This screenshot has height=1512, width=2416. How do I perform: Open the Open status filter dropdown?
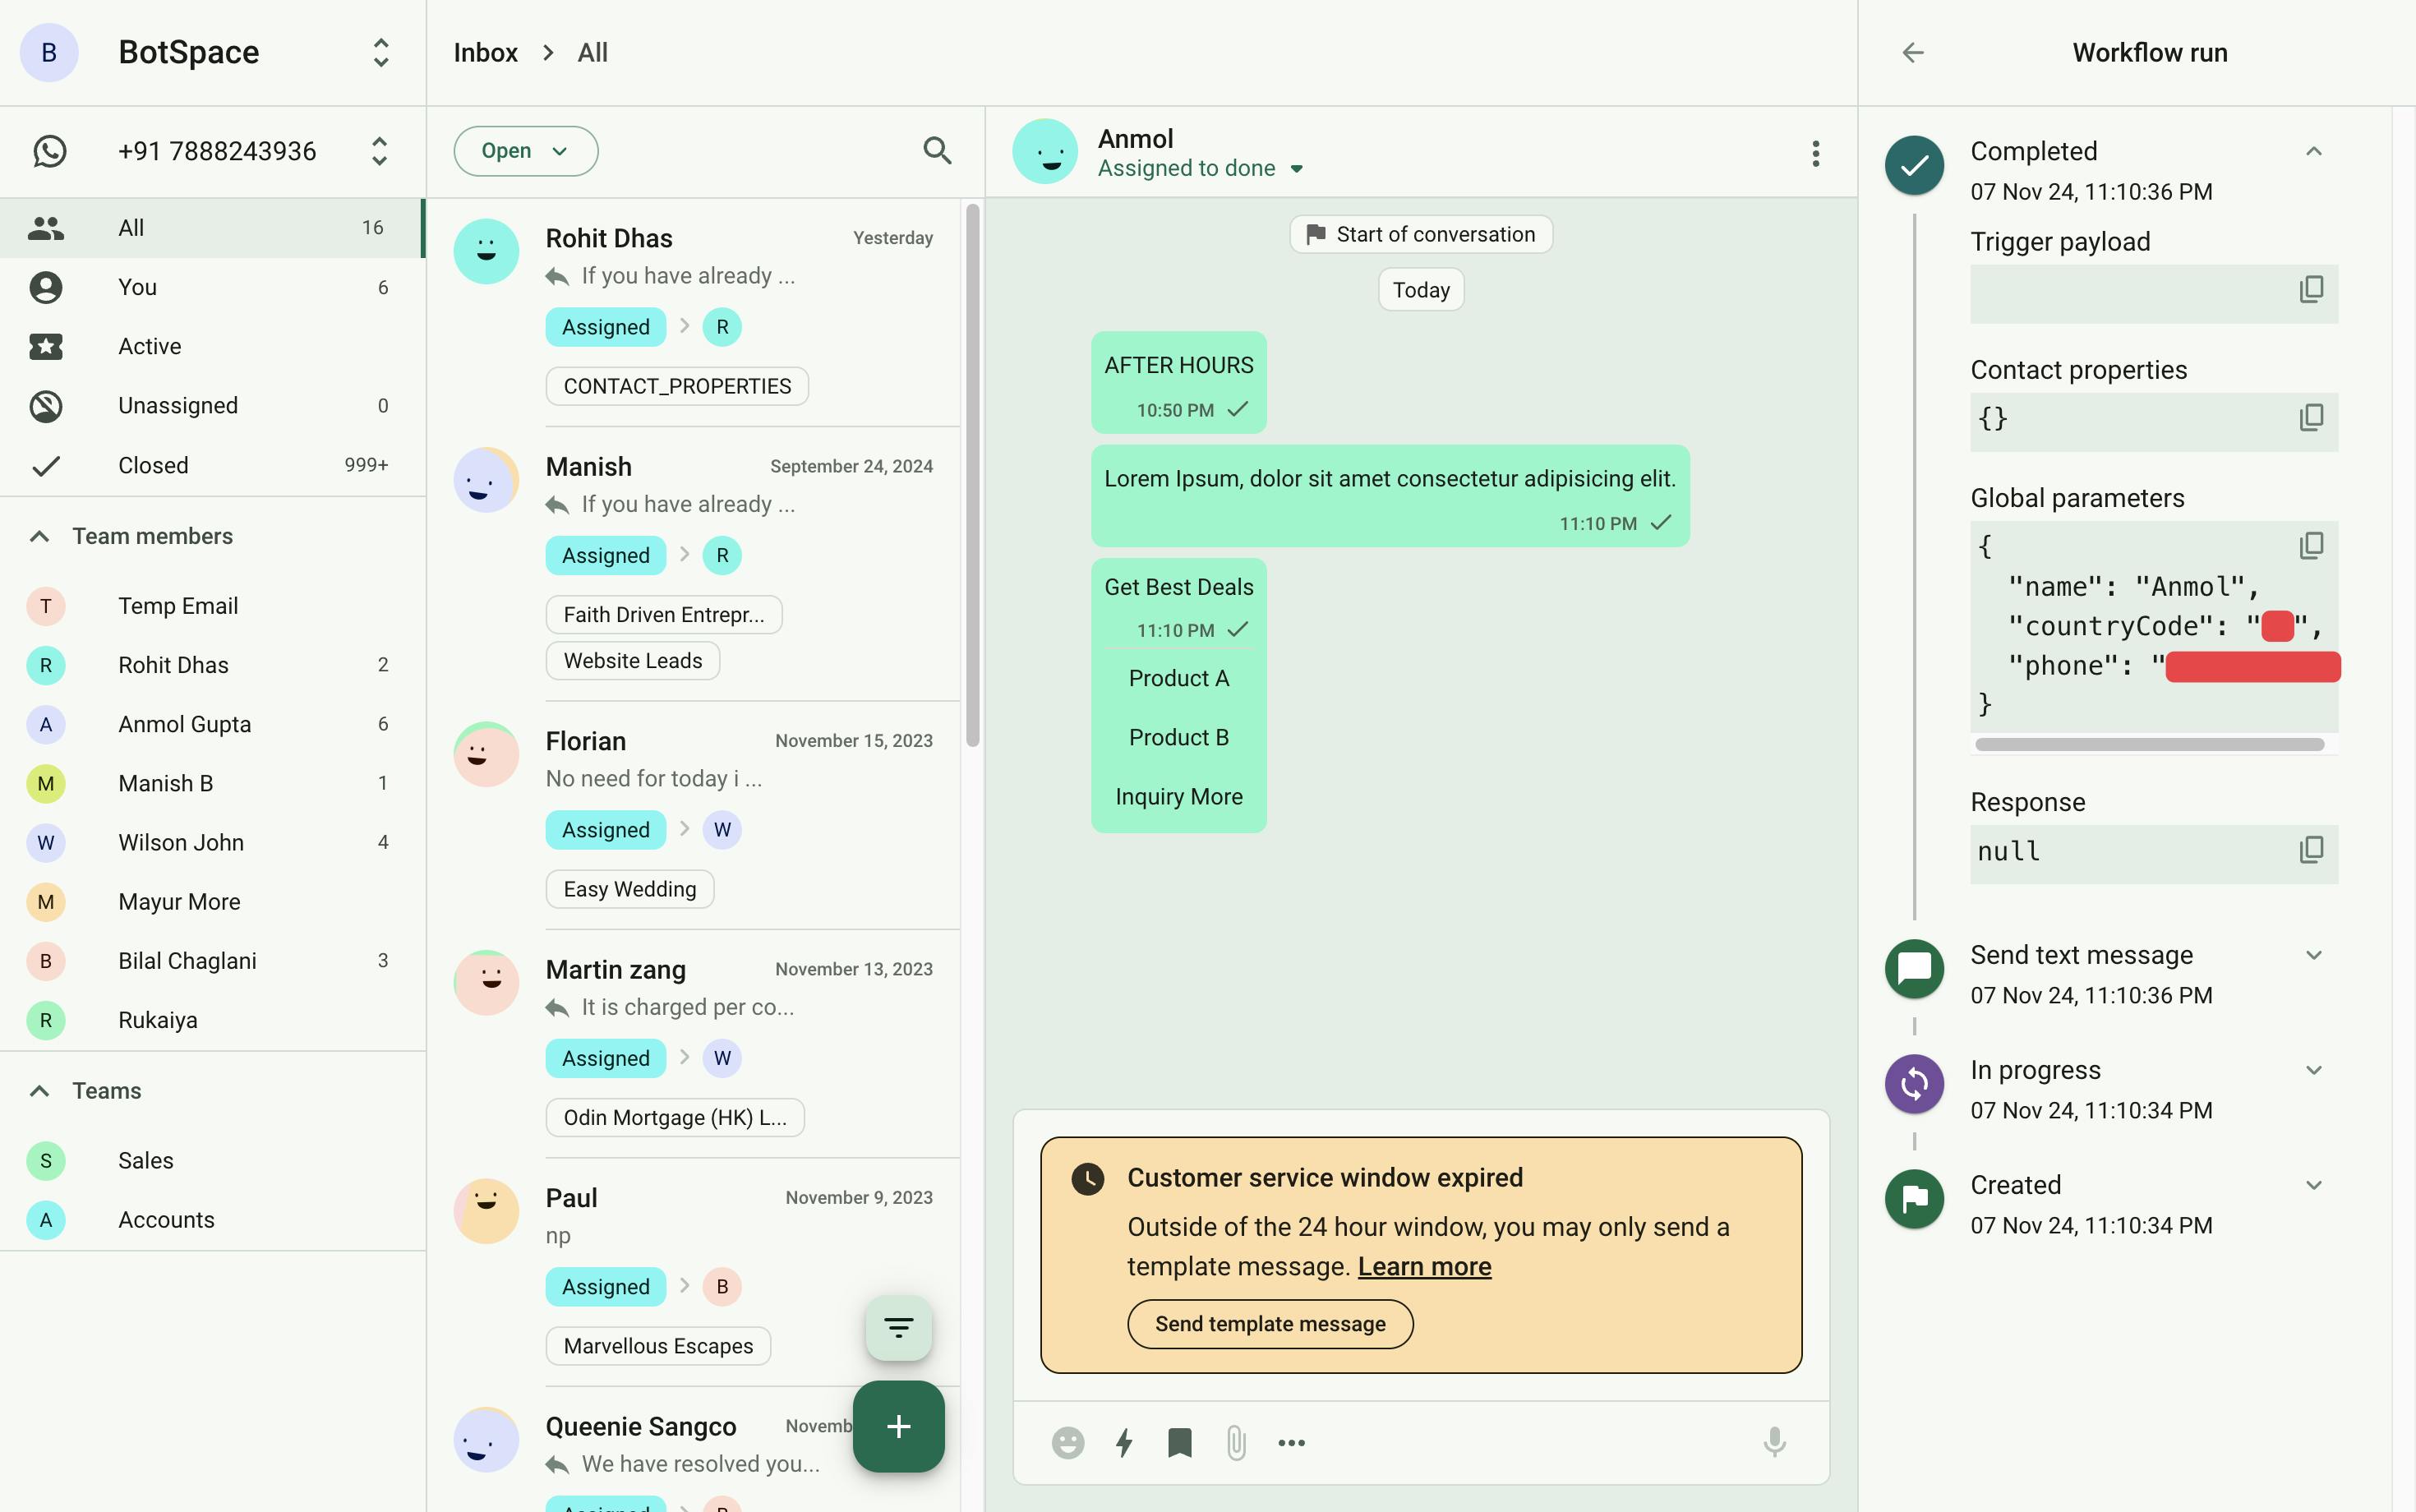(x=525, y=151)
